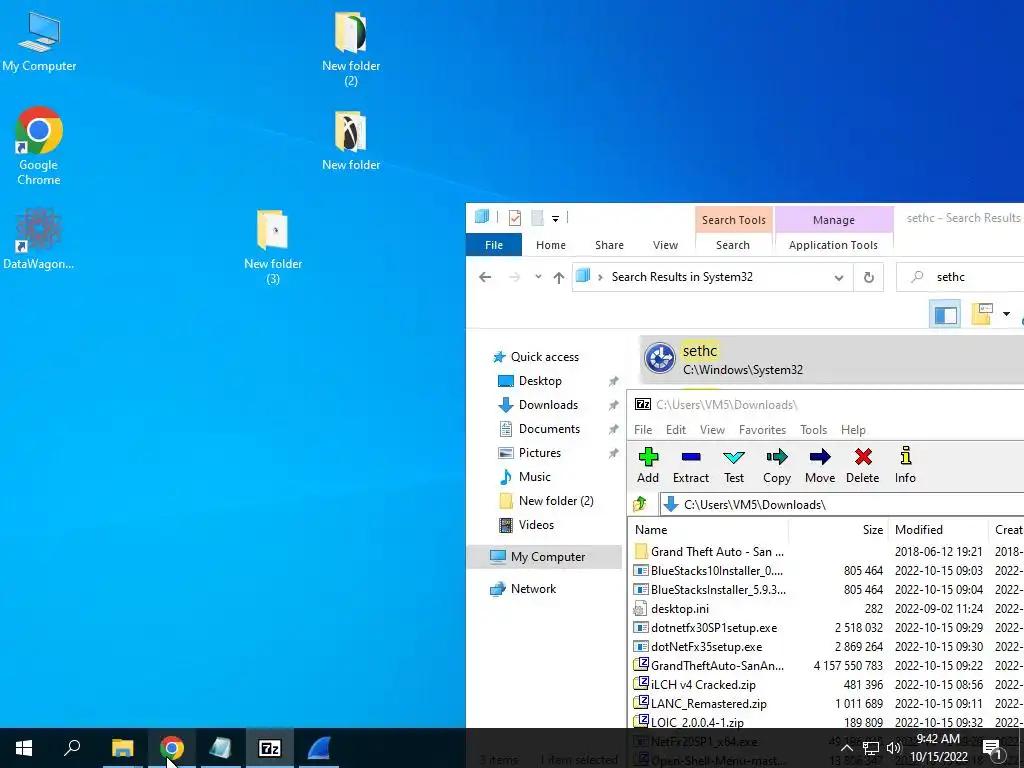The image size is (1024, 768).
Task: Select Videos in the navigation pane
Action: coord(536,525)
